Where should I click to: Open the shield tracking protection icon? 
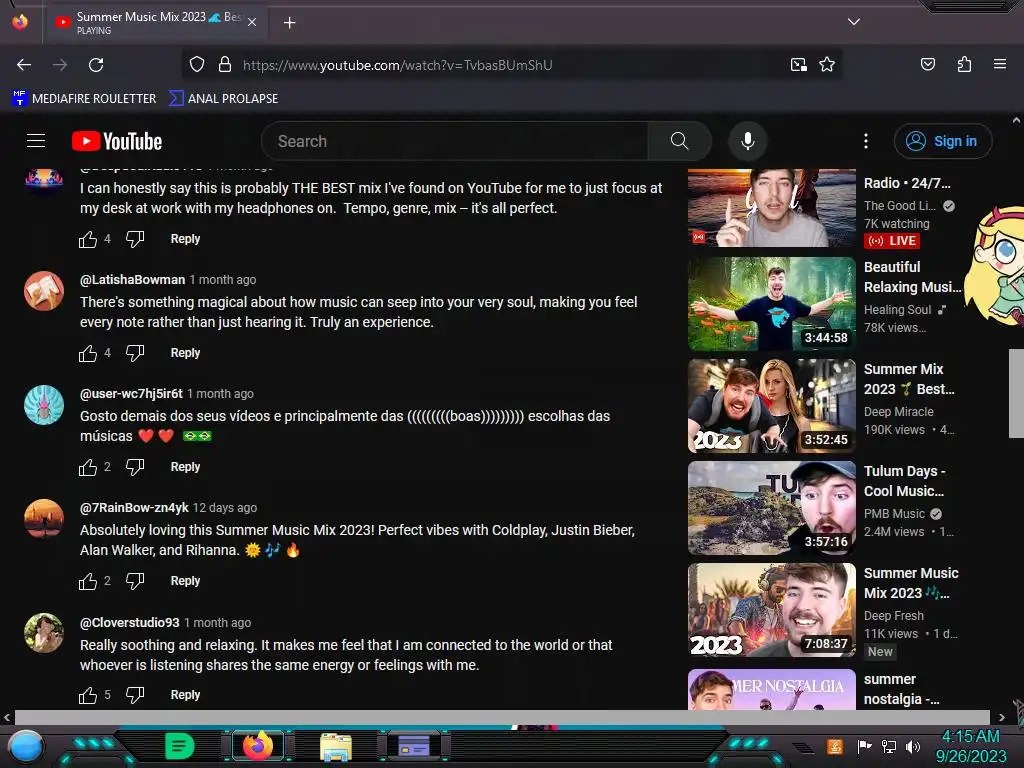[x=197, y=65]
